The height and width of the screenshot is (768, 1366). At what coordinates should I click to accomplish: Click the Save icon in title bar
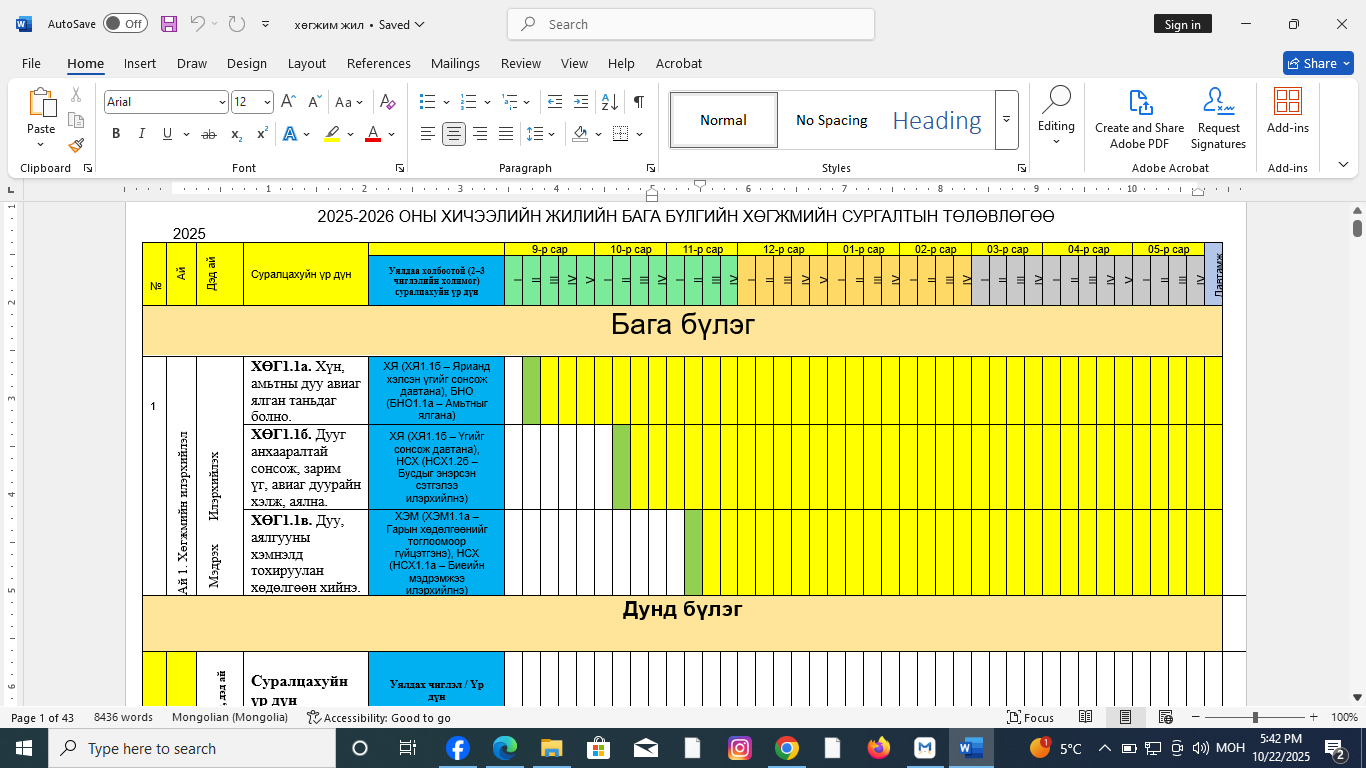tap(169, 24)
